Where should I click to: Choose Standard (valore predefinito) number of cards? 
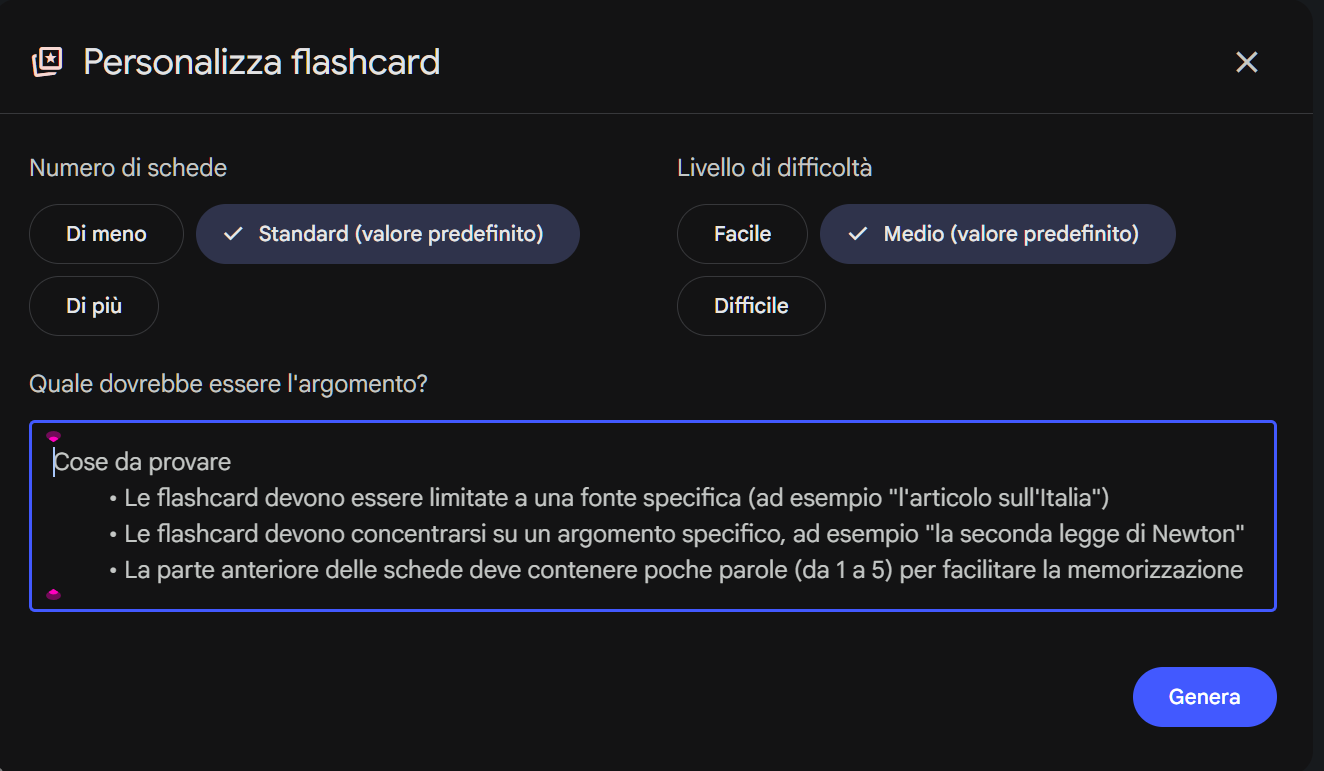(388, 234)
